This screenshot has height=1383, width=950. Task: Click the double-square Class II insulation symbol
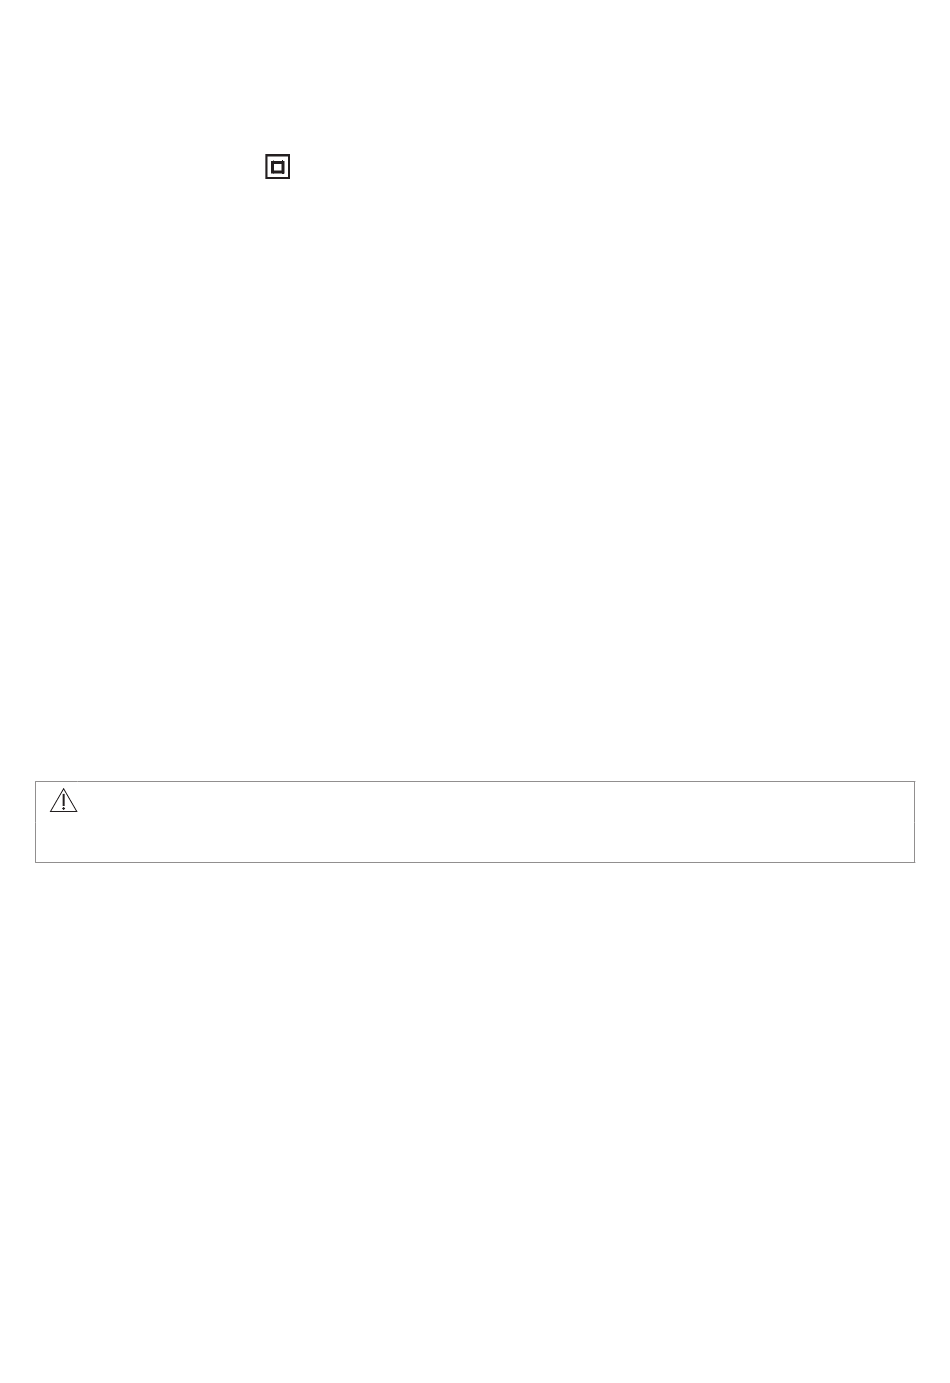277,167
